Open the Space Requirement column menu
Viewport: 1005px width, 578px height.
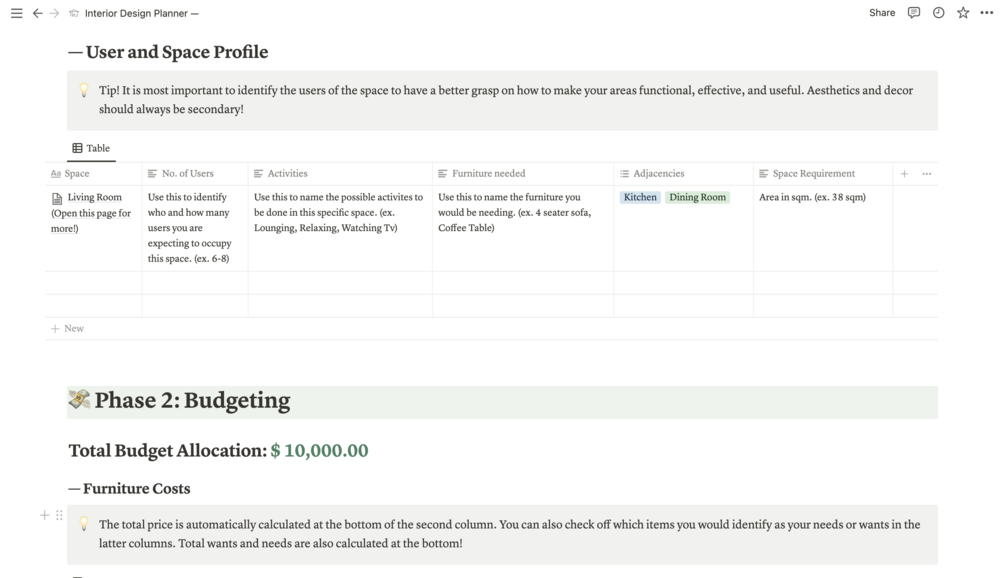pos(813,174)
